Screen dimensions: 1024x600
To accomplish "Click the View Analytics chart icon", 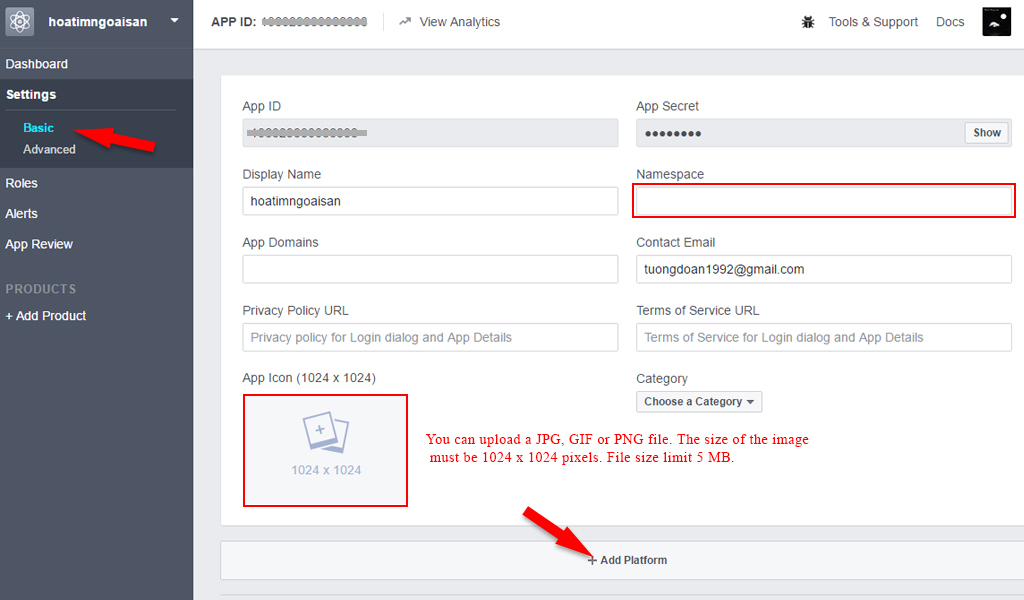I will [405, 22].
